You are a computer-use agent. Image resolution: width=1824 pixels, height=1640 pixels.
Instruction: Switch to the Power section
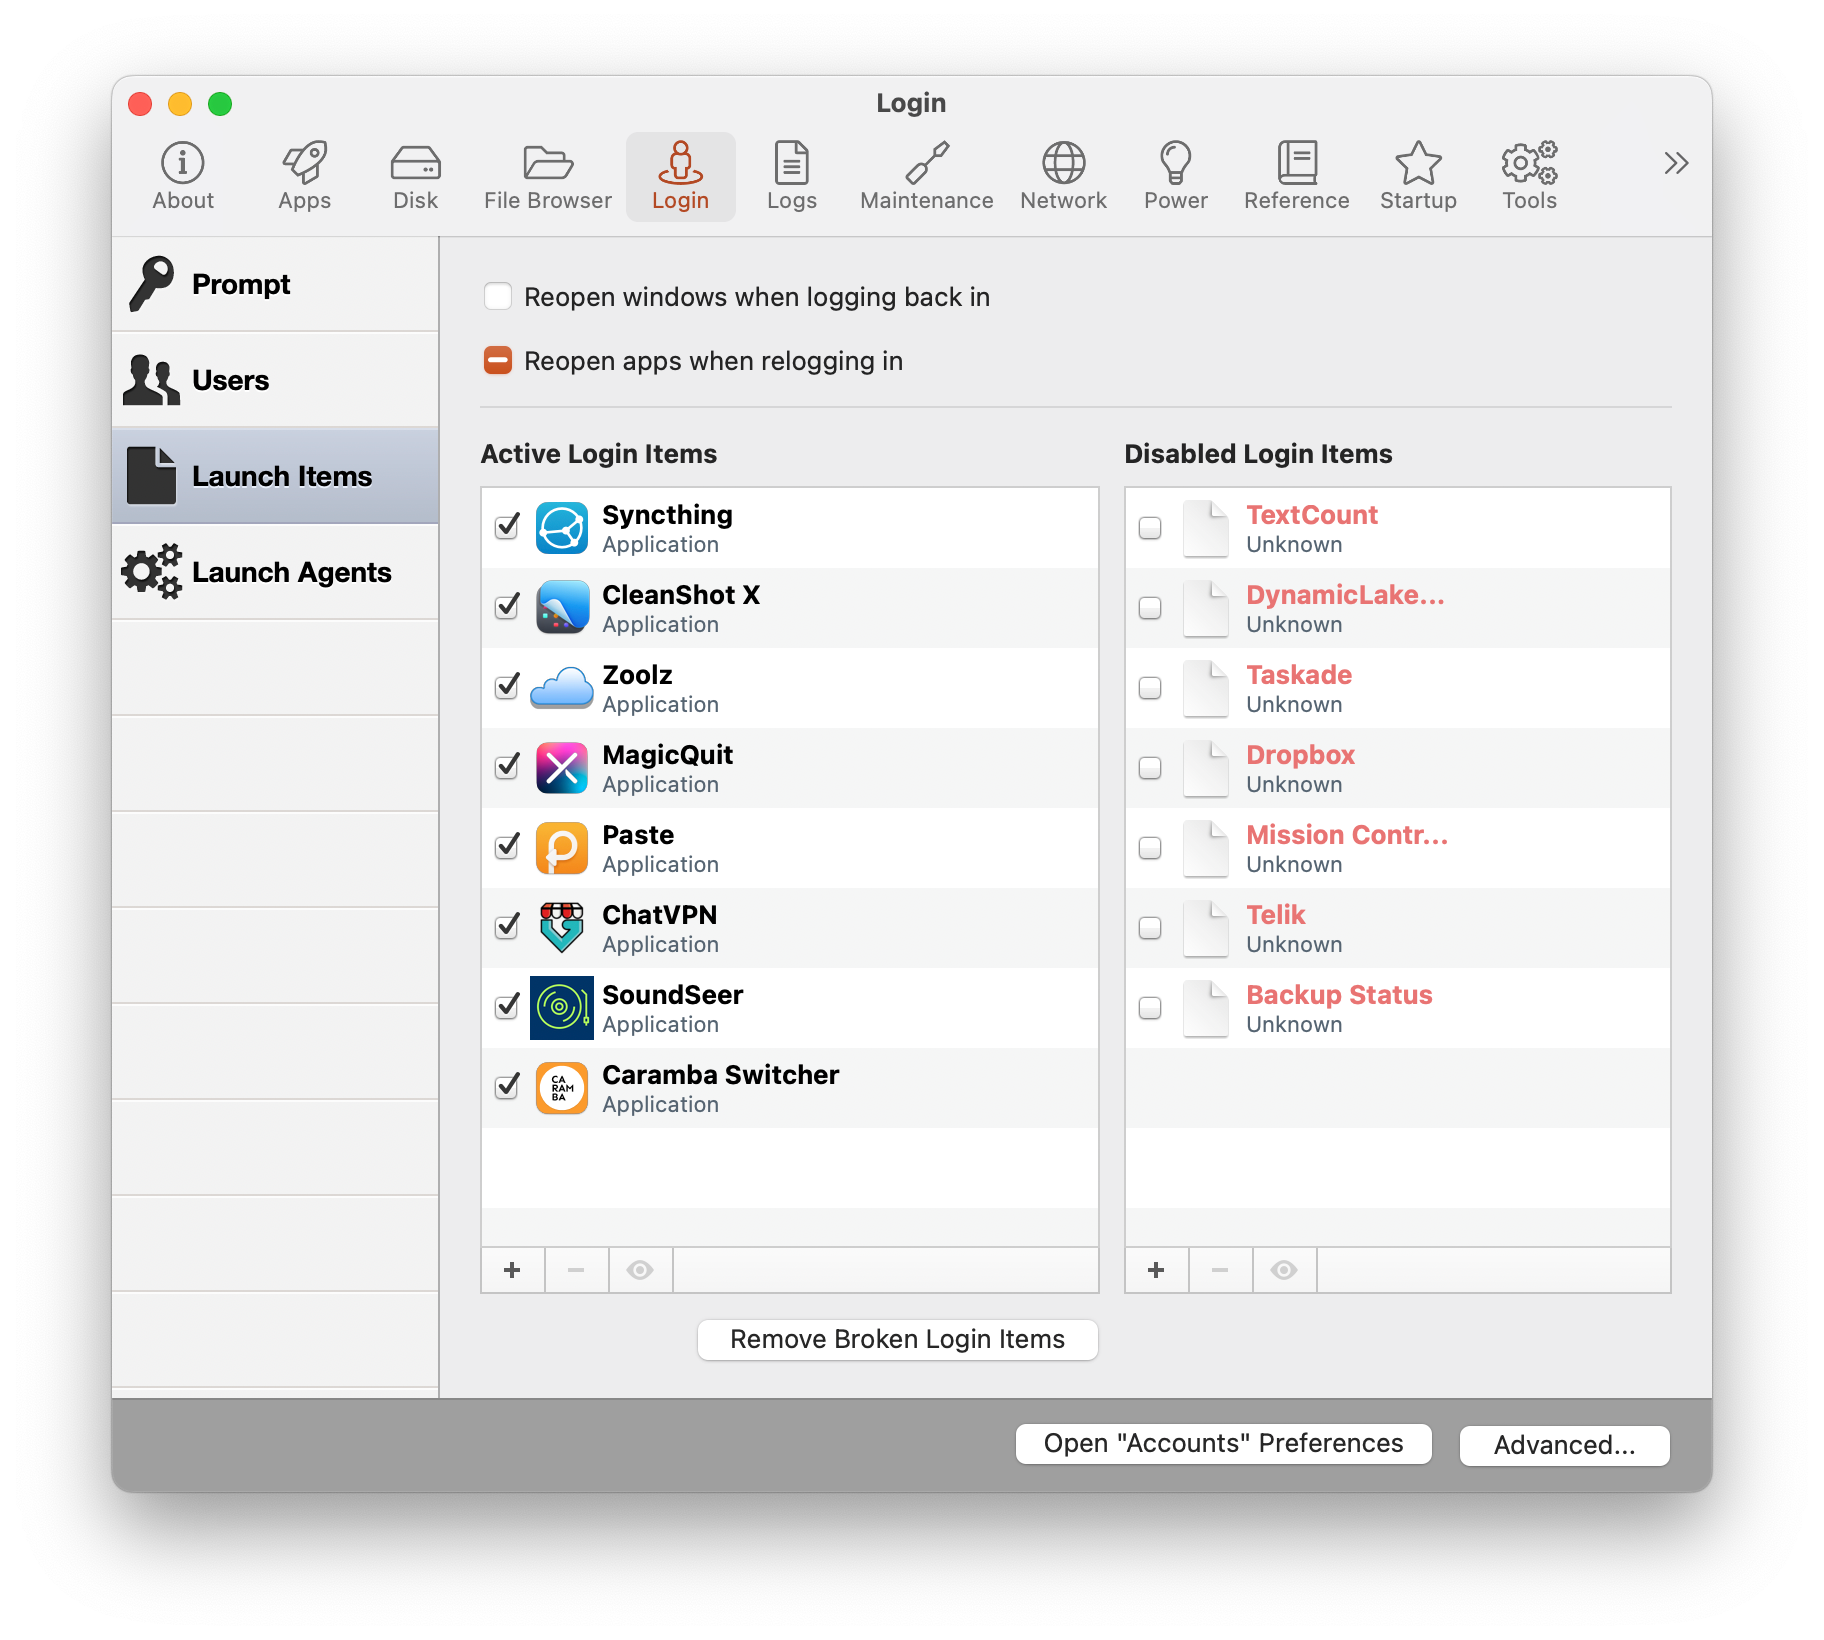point(1176,176)
